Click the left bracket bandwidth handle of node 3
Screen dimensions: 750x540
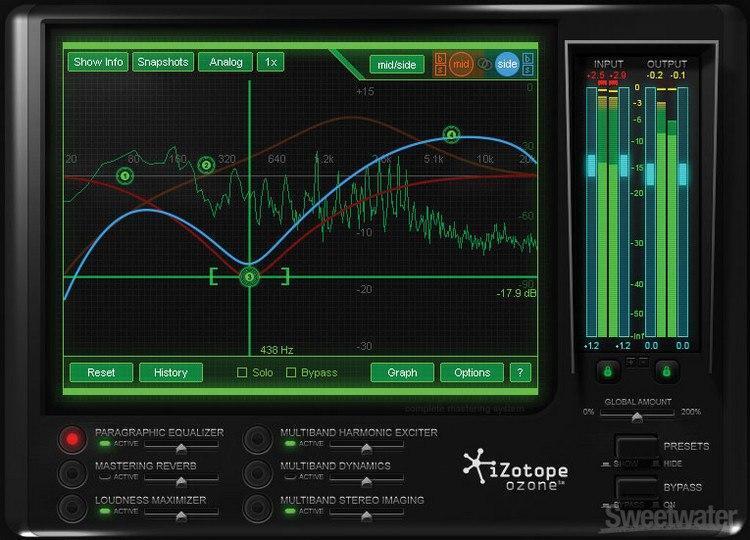tap(213, 276)
